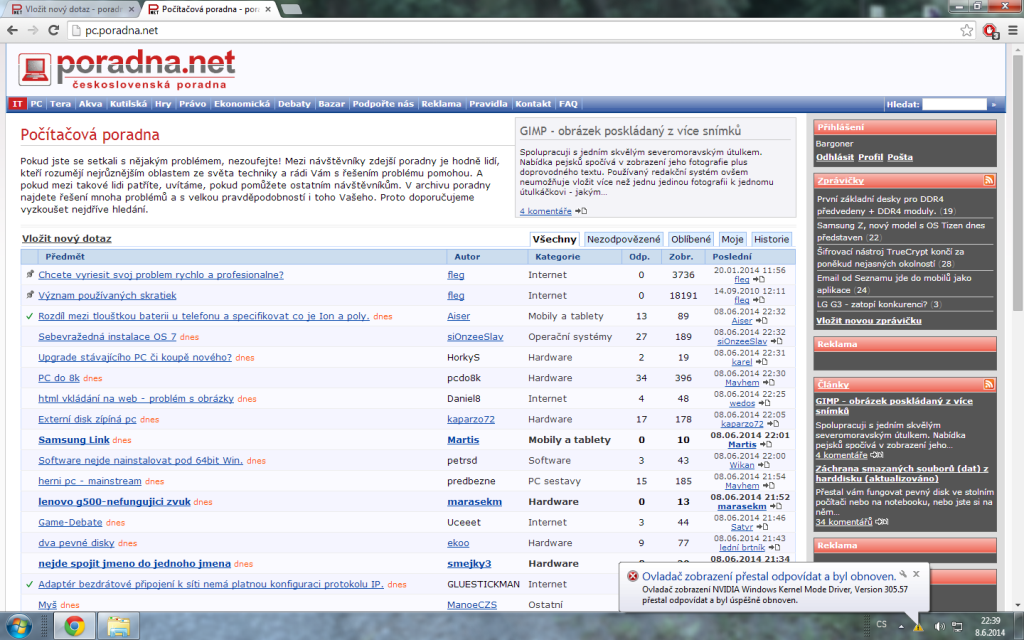Open Chrome menu hamburger icon
This screenshot has height=640, width=1024.
click(1013, 30)
